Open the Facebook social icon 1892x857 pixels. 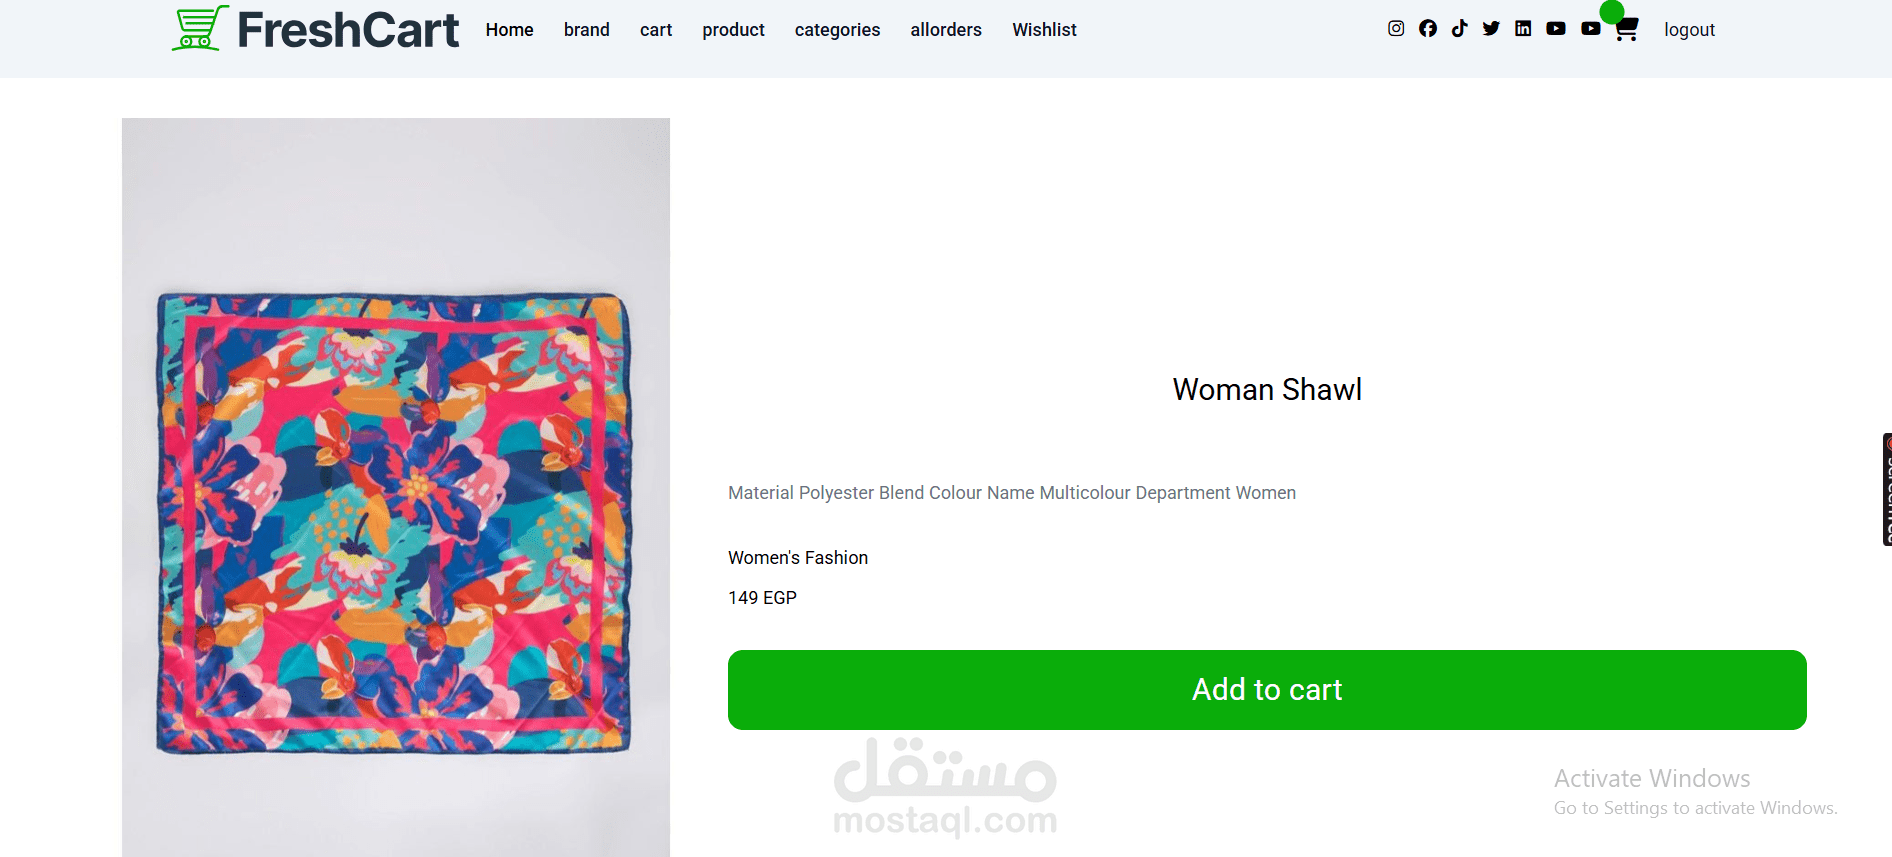[1428, 29]
